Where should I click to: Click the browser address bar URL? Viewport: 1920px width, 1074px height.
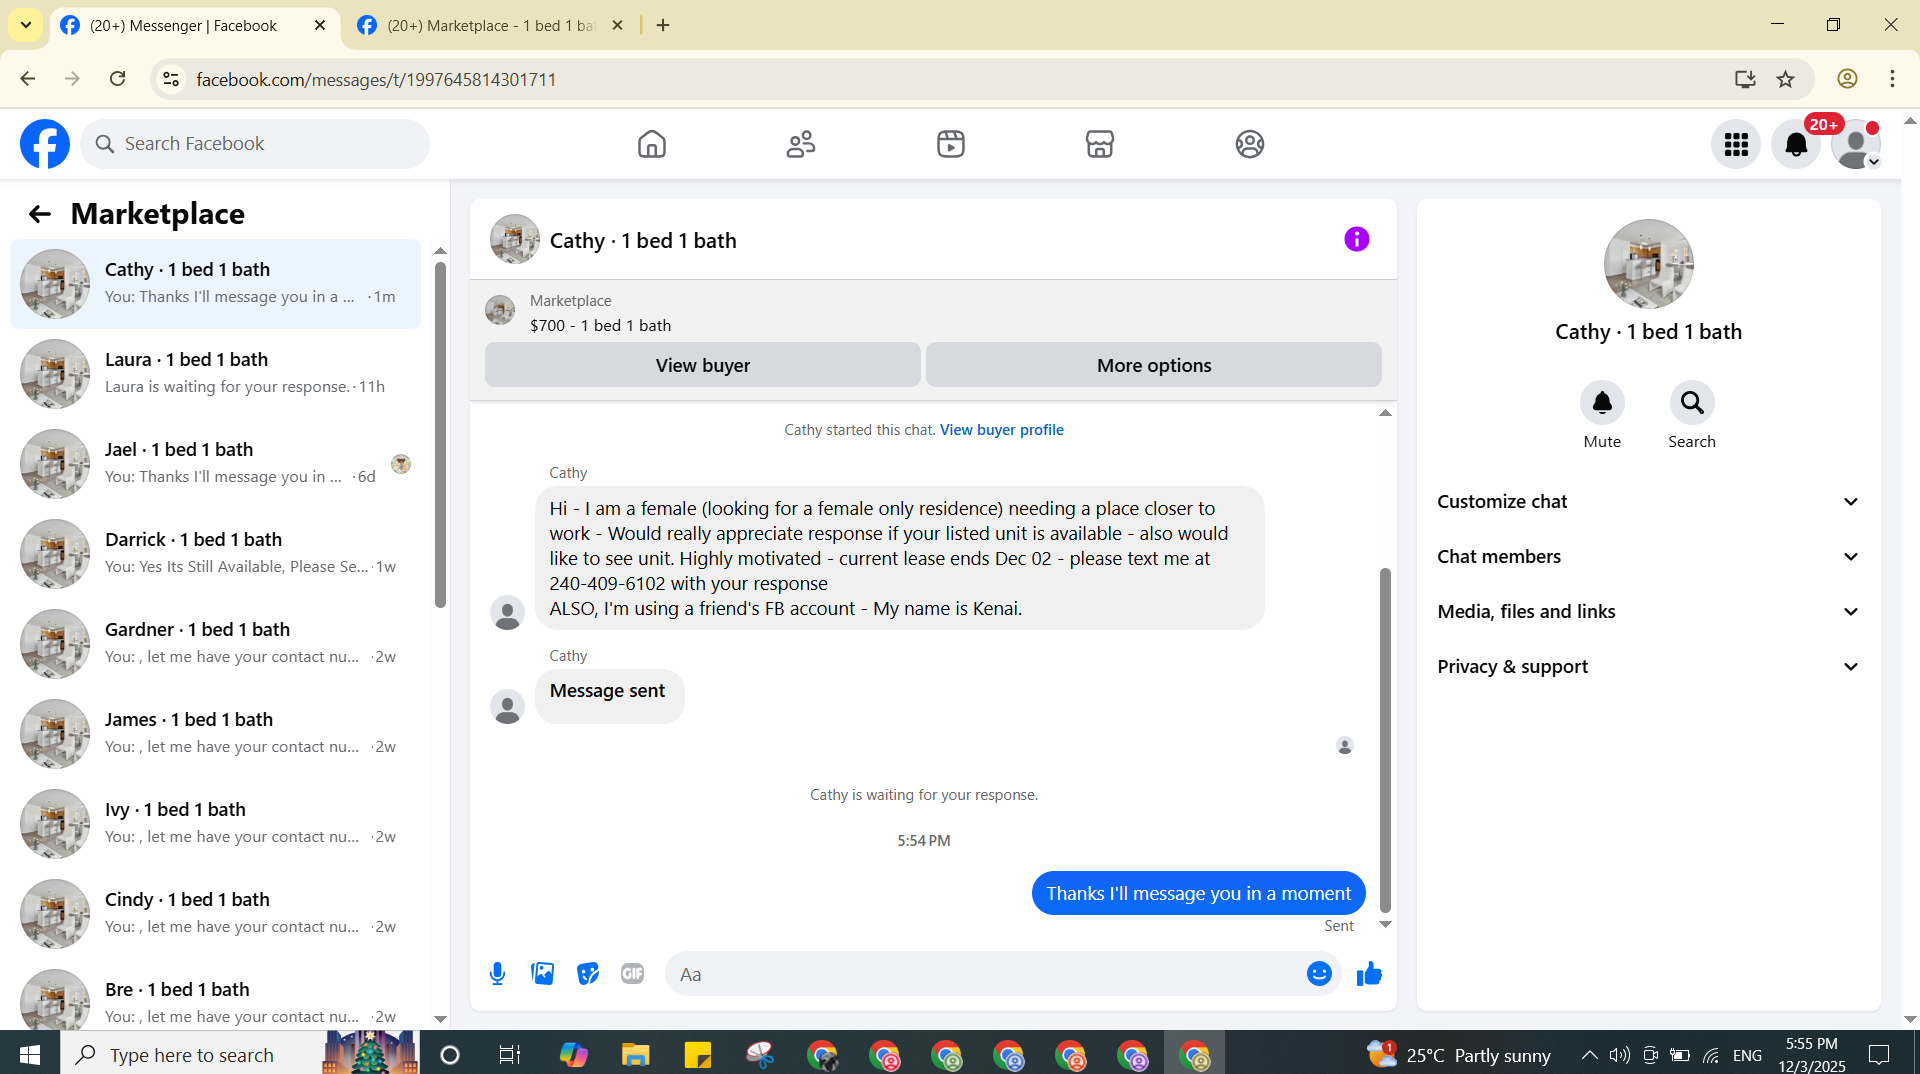376,80
